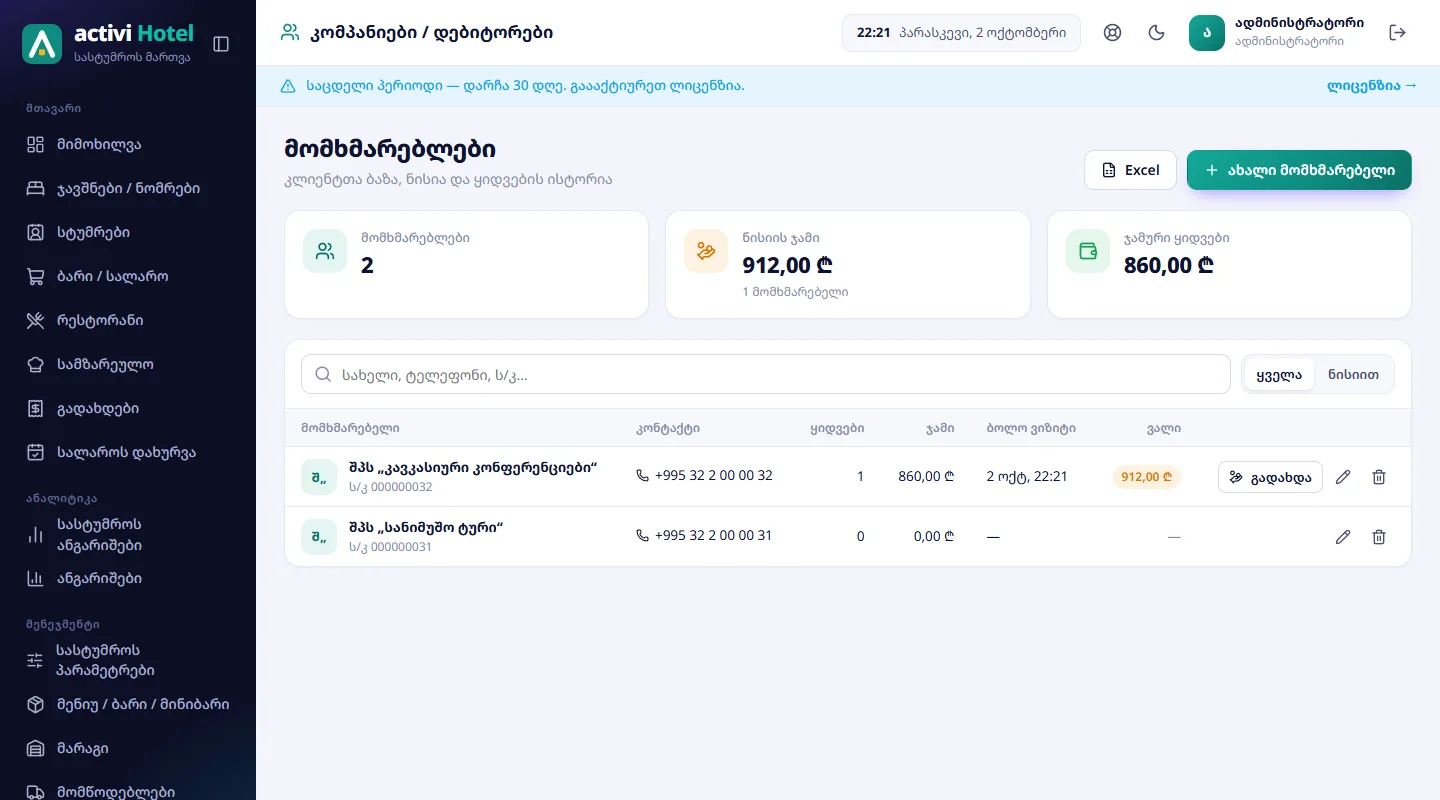Click the ბოლო ვიზიტი column header
Viewport: 1440px width, 800px height.
[x=1031, y=428]
